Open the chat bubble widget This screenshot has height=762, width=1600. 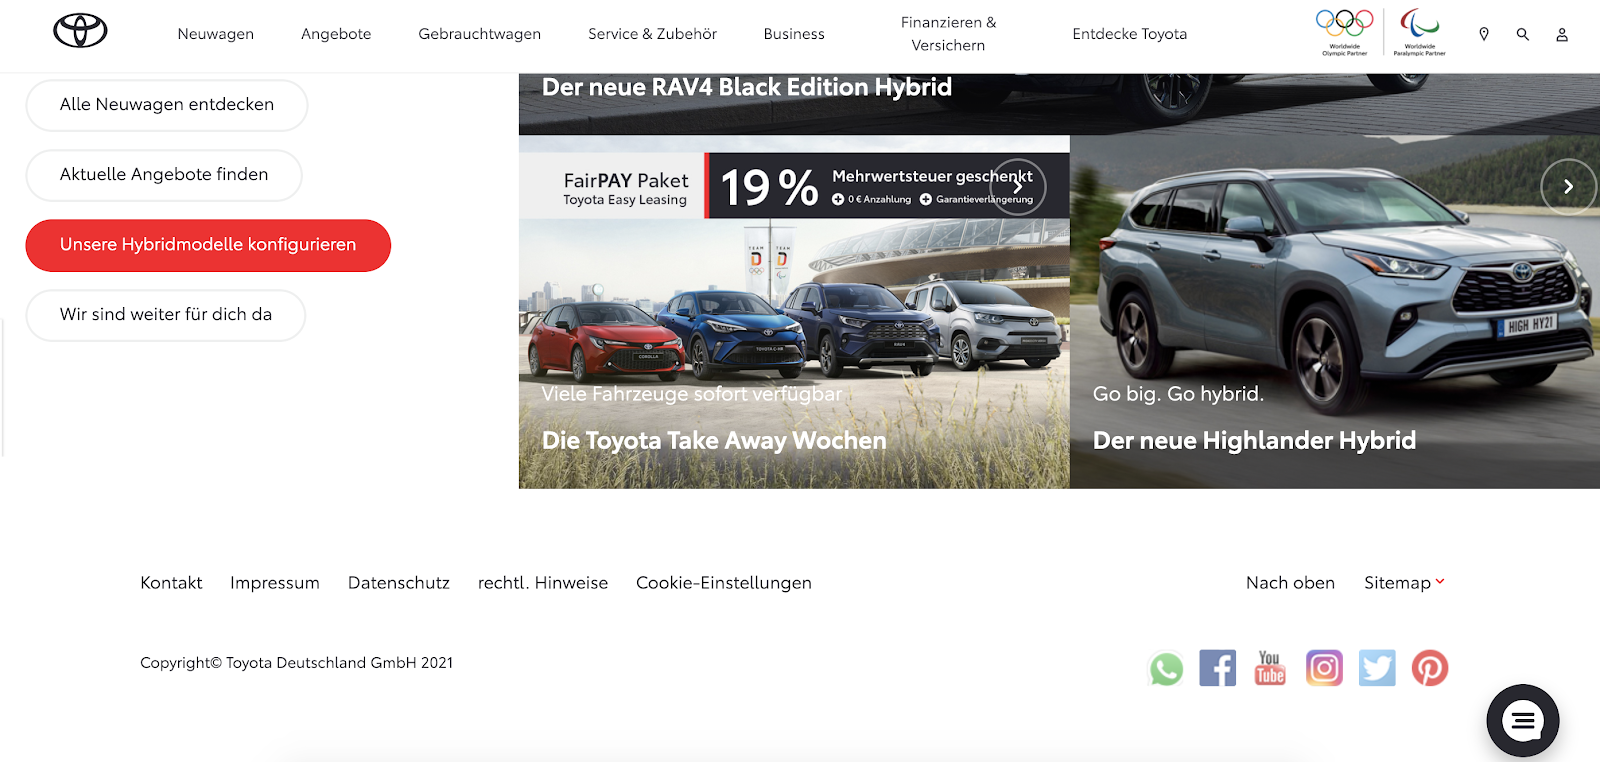pyautogui.click(x=1523, y=721)
